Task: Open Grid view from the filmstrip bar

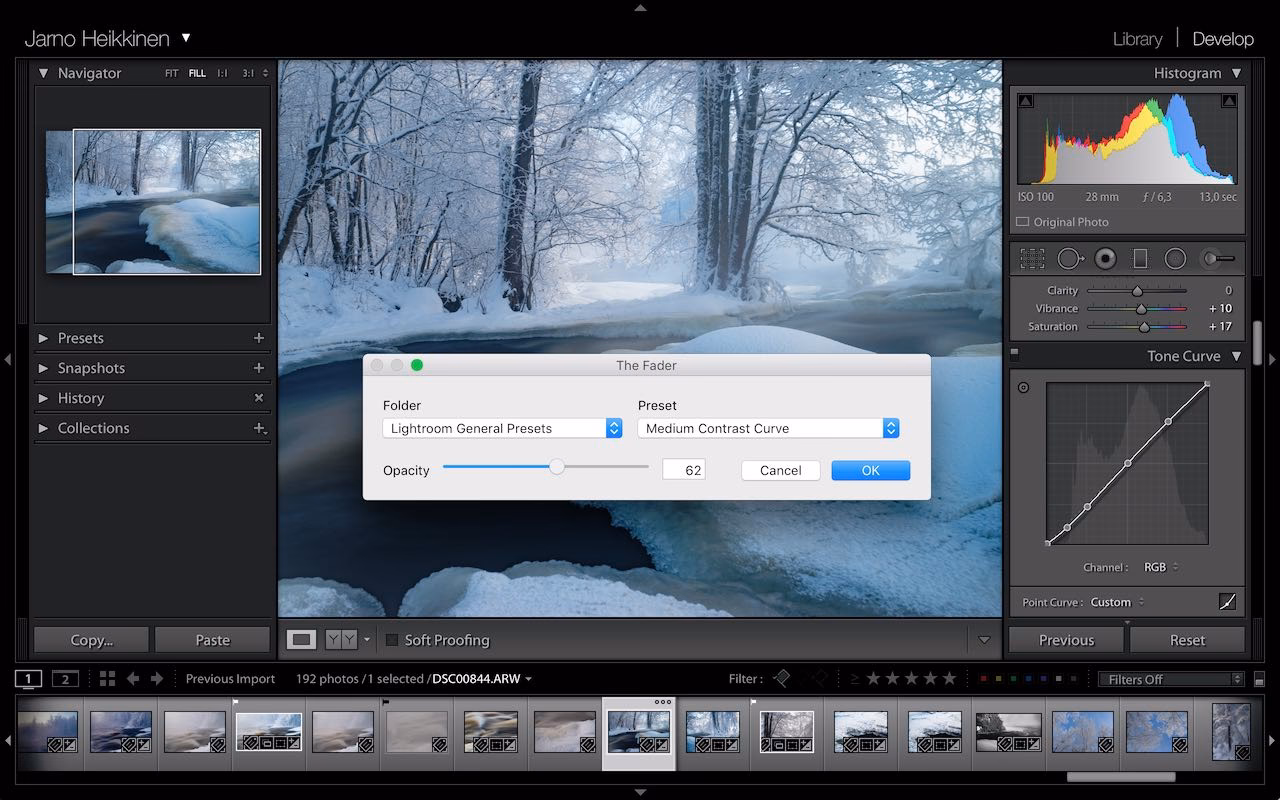Action: click(x=108, y=679)
